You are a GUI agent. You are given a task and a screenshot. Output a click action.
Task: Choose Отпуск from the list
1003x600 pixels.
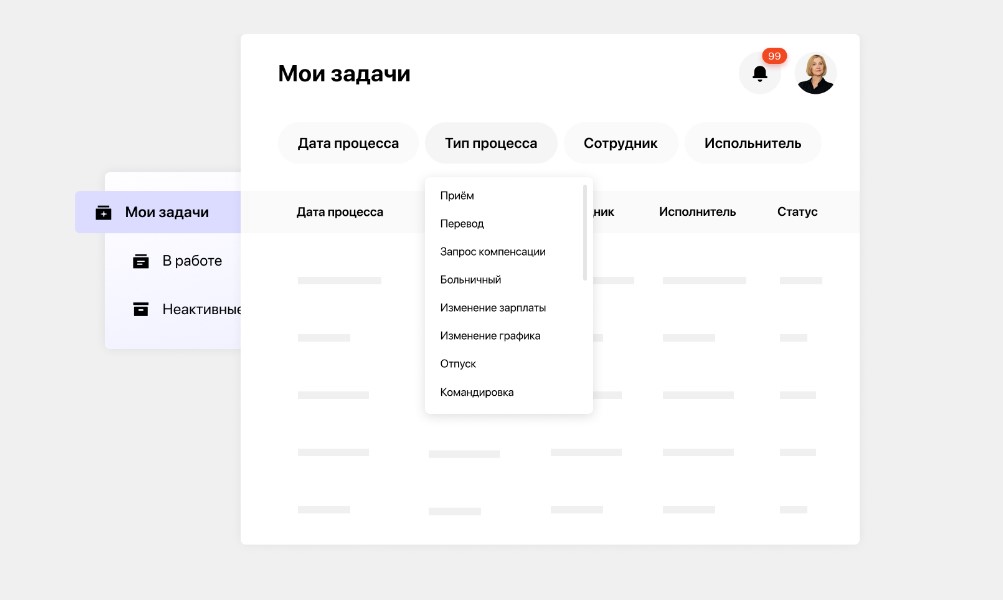458,364
